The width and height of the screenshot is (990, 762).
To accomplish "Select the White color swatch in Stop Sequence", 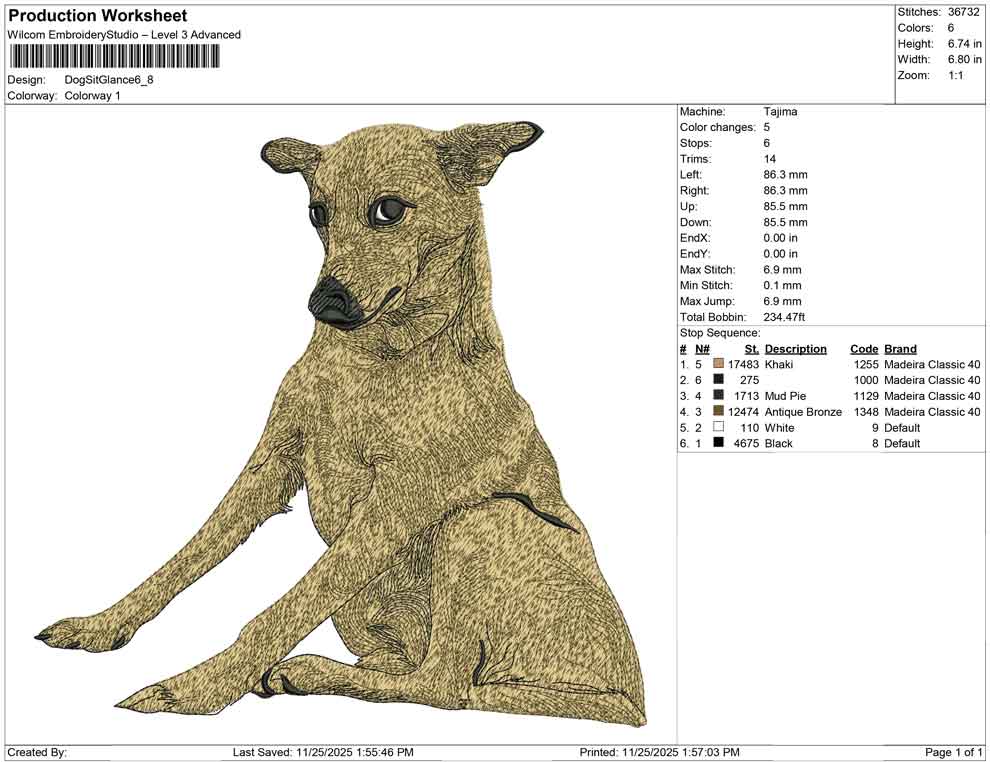I will pyautogui.click(x=718, y=428).
